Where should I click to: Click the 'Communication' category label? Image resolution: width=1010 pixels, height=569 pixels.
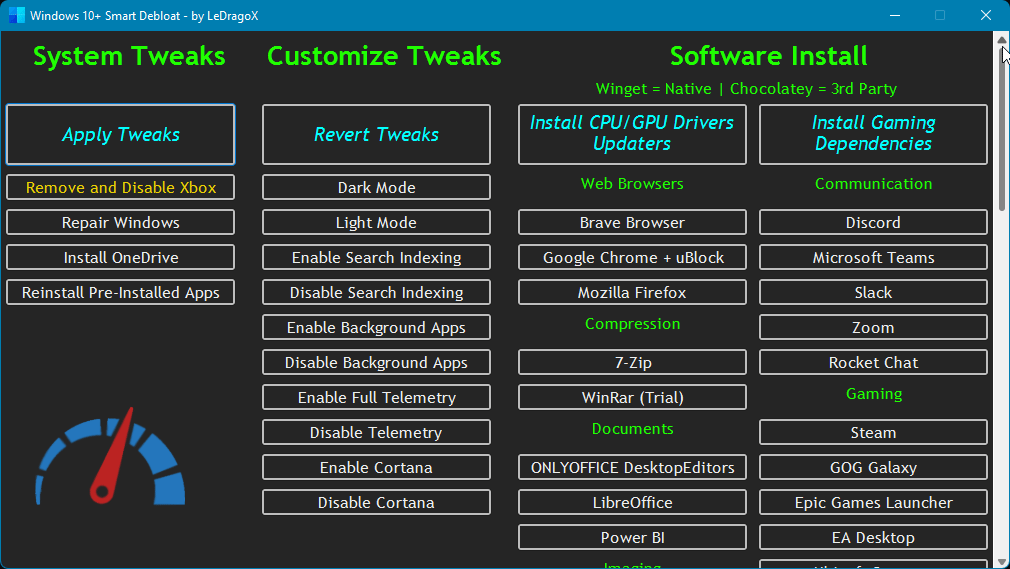873,184
